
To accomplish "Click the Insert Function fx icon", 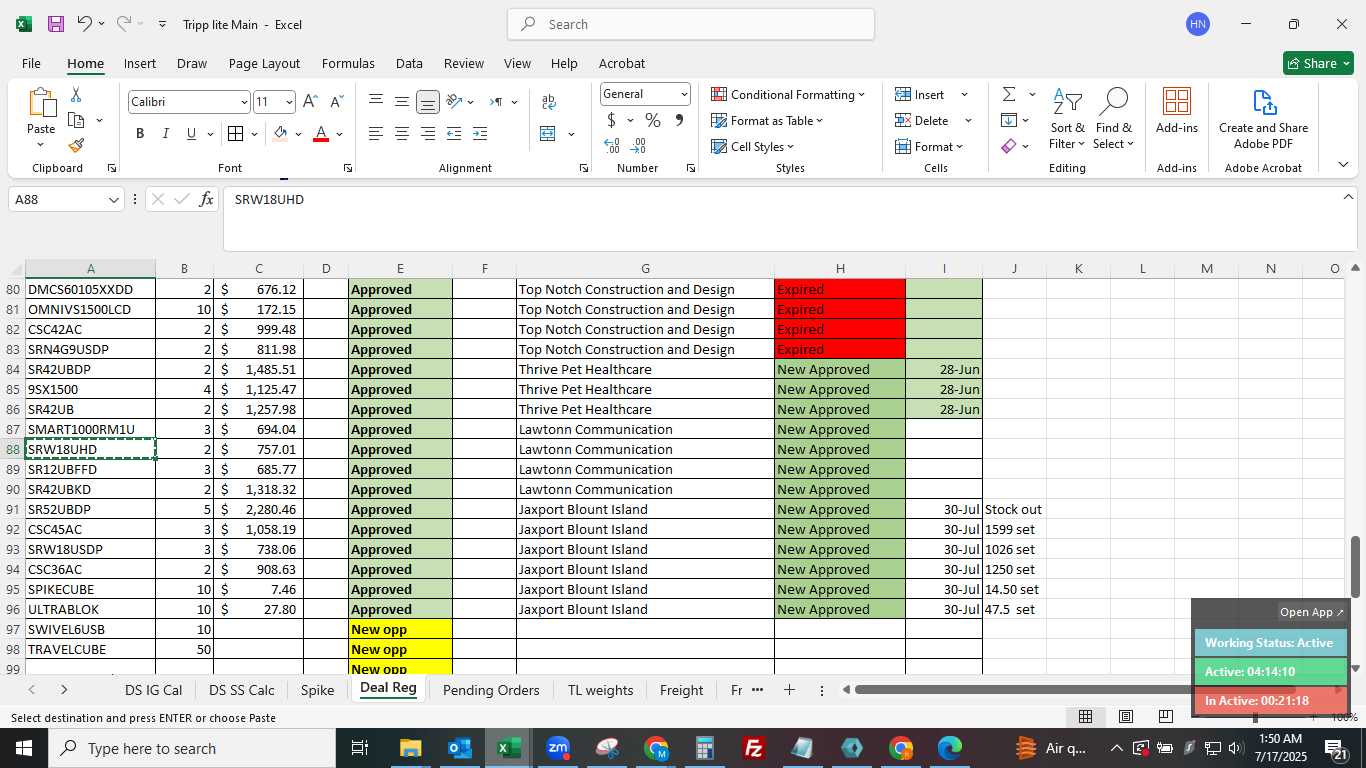I will (206, 199).
